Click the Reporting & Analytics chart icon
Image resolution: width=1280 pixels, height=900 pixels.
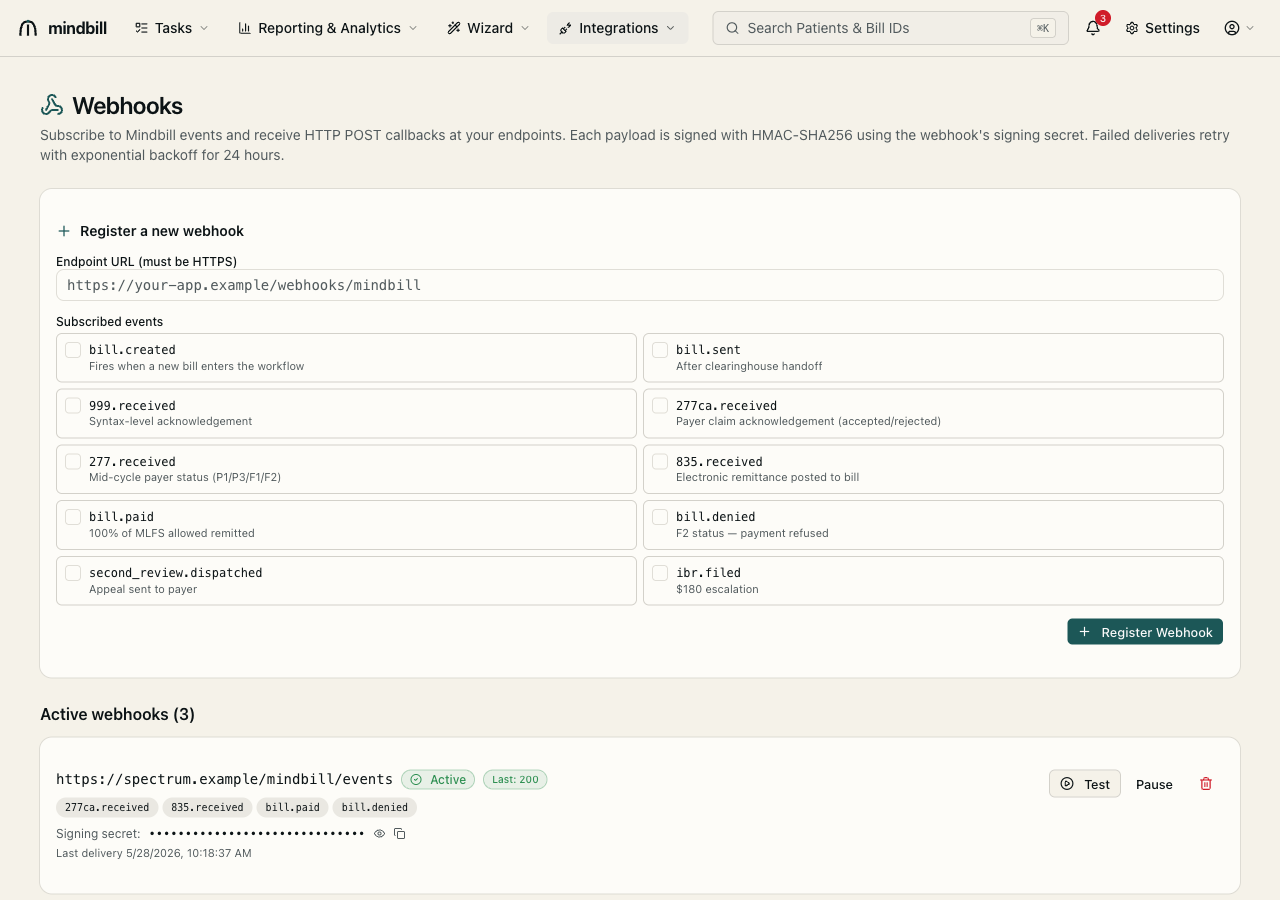tap(245, 28)
